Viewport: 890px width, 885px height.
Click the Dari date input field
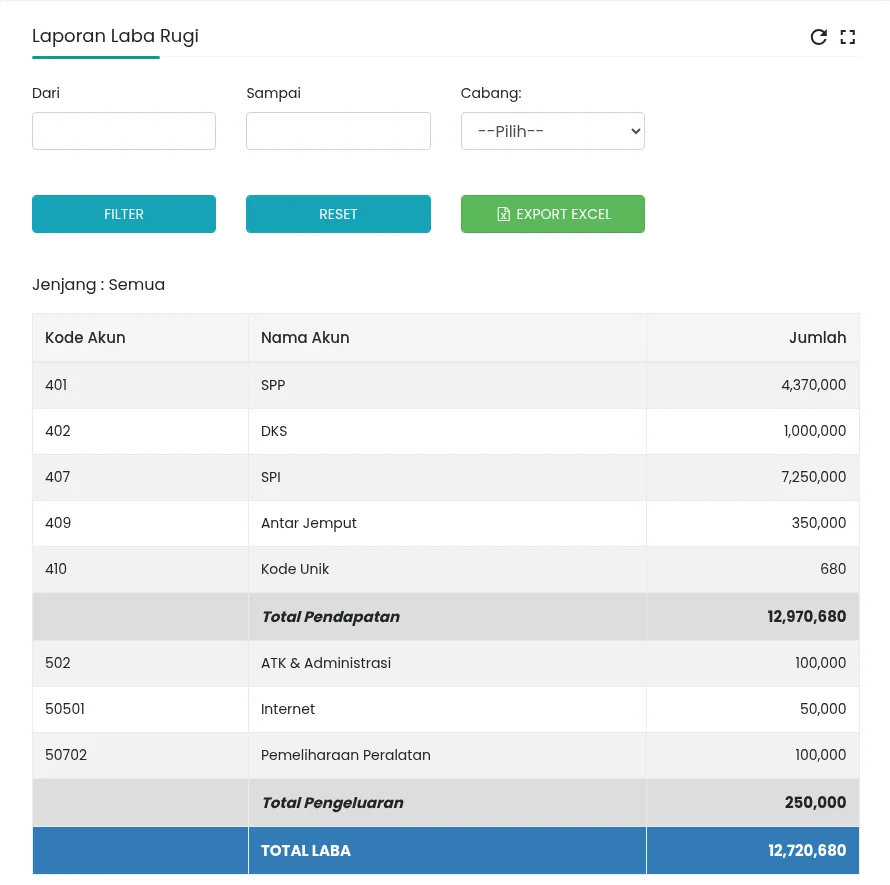tap(124, 131)
